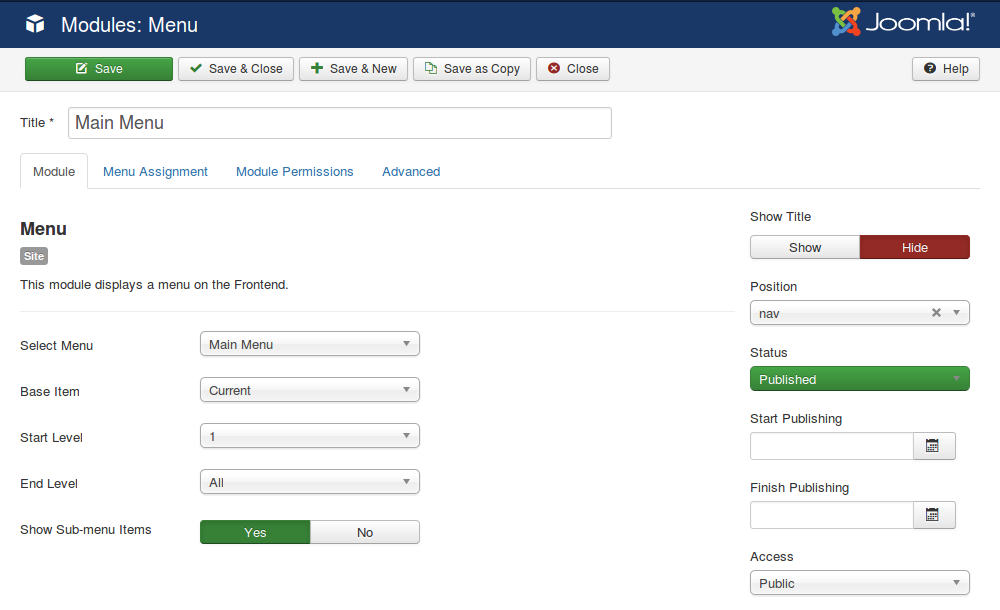Open the Advanced tab
The image size is (1000, 610).
pyautogui.click(x=410, y=171)
